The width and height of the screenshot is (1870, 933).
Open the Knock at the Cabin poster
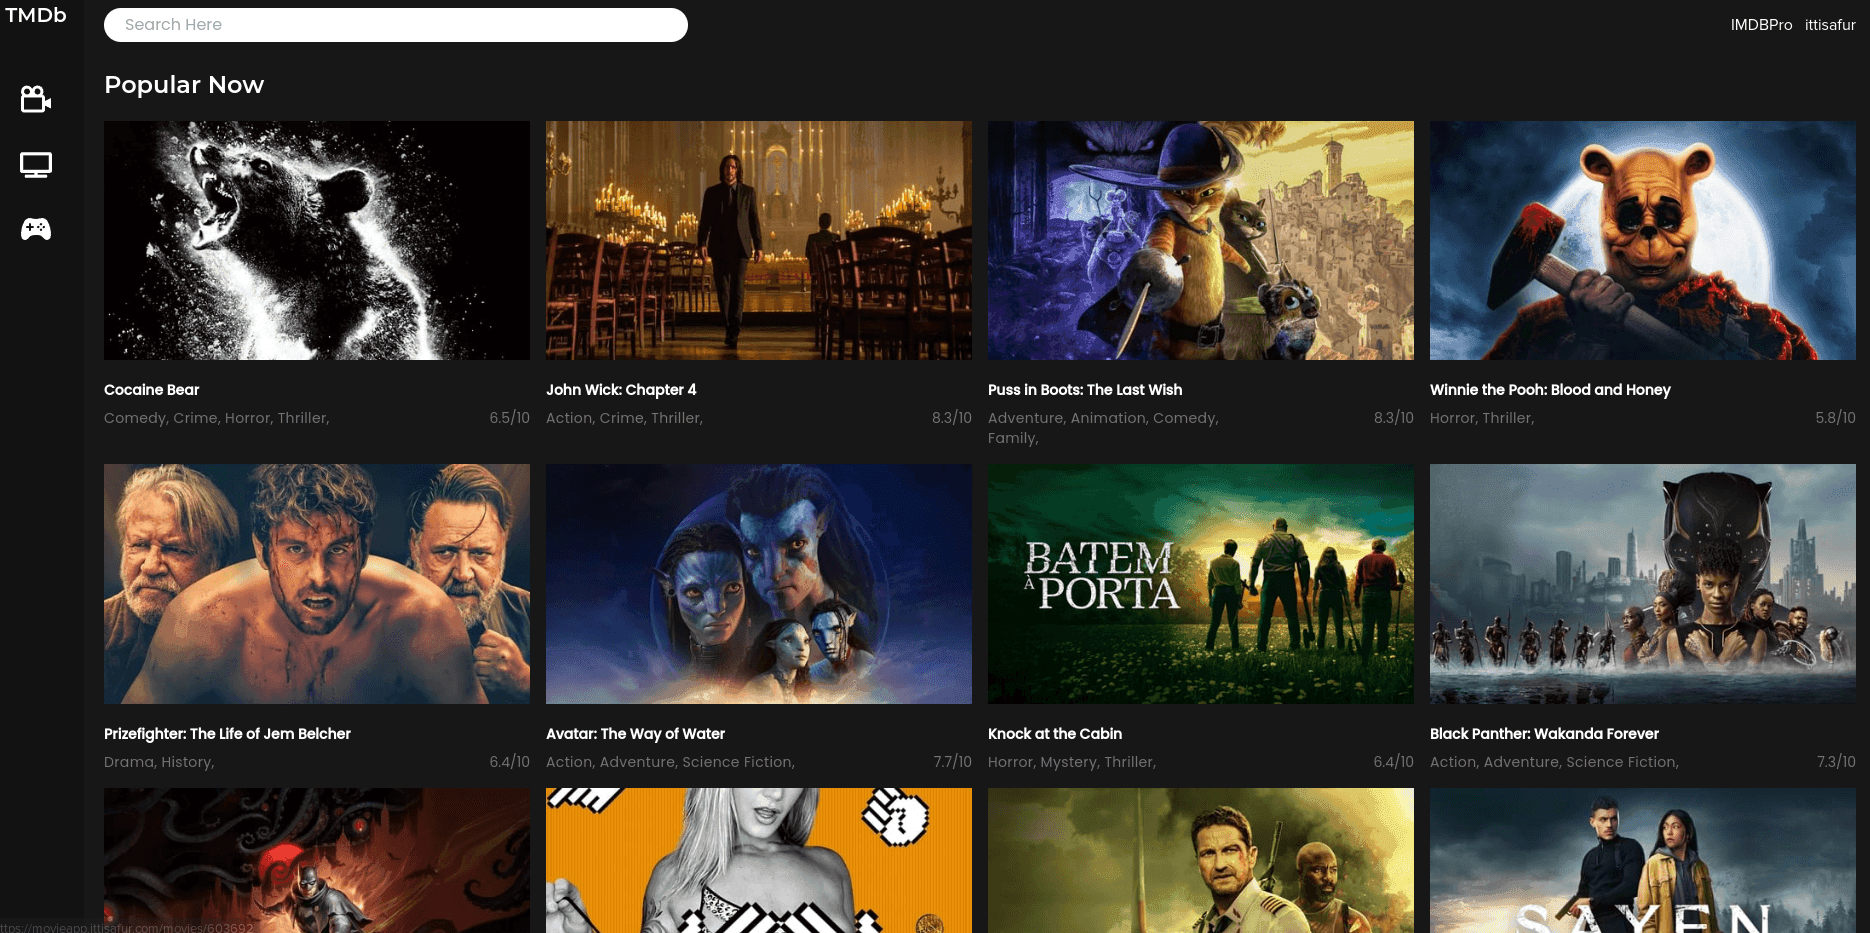pos(1200,583)
